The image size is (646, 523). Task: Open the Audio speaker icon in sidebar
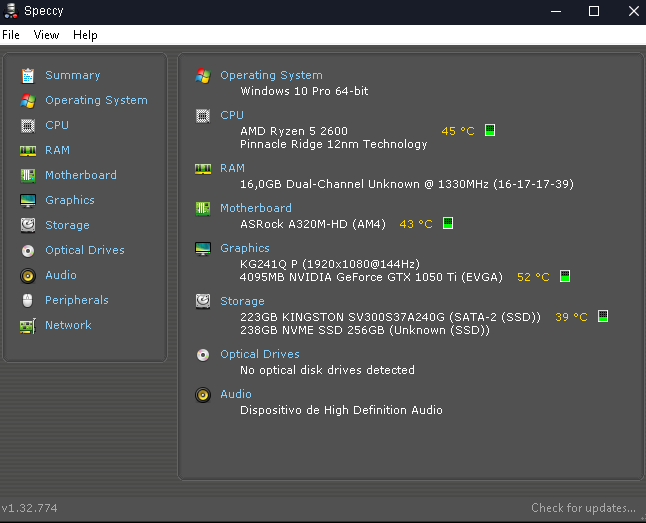[28, 275]
